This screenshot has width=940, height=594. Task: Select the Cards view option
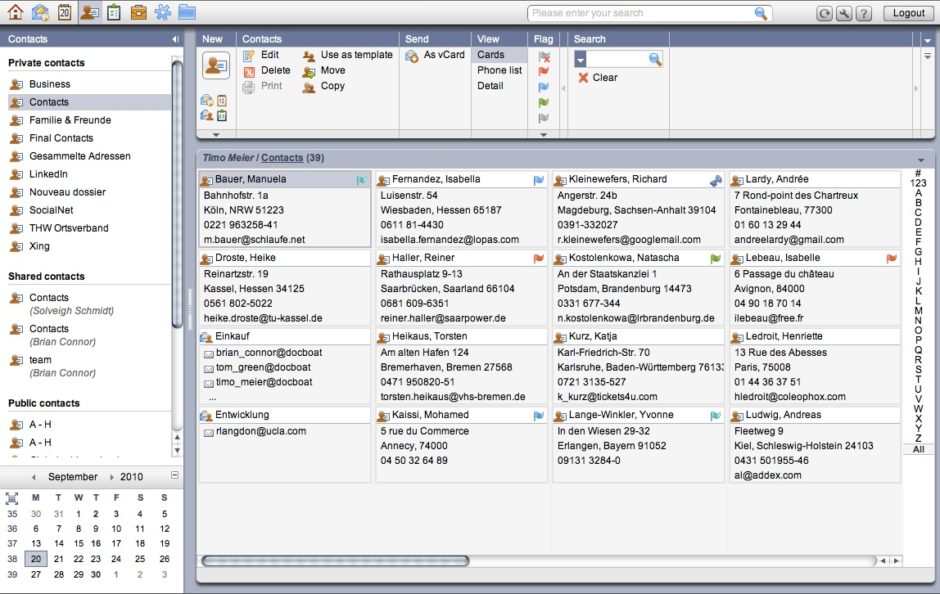coord(490,55)
